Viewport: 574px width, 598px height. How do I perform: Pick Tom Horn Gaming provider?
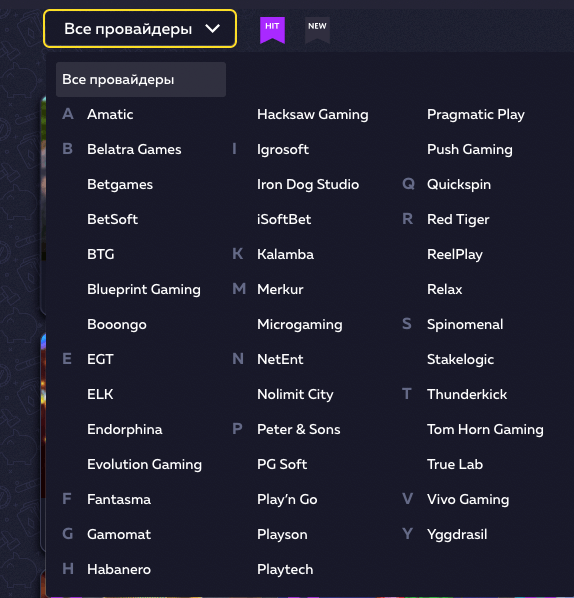point(485,429)
